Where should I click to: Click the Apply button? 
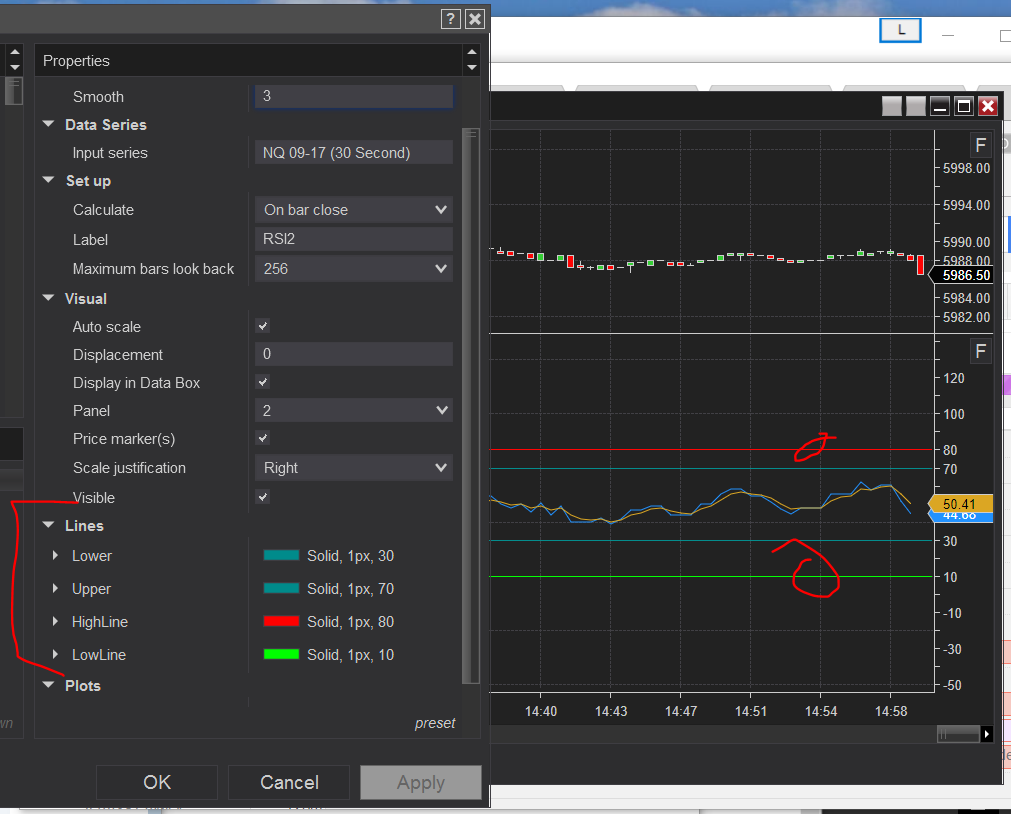pos(421,782)
